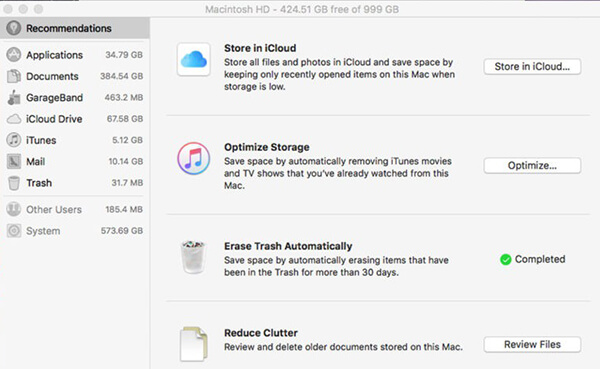Open the Mail storage category
This screenshot has width=600, height=369.
[75, 162]
